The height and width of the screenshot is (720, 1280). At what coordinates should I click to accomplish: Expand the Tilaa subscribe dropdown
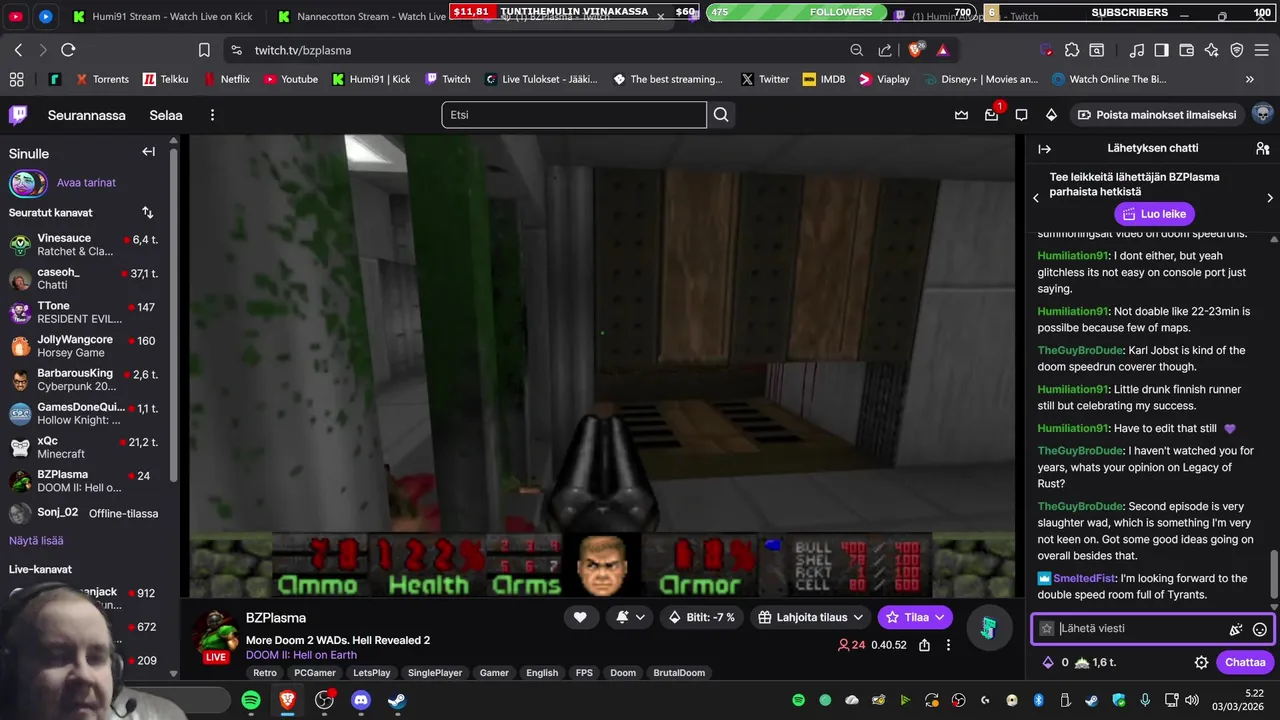pos(915,617)
